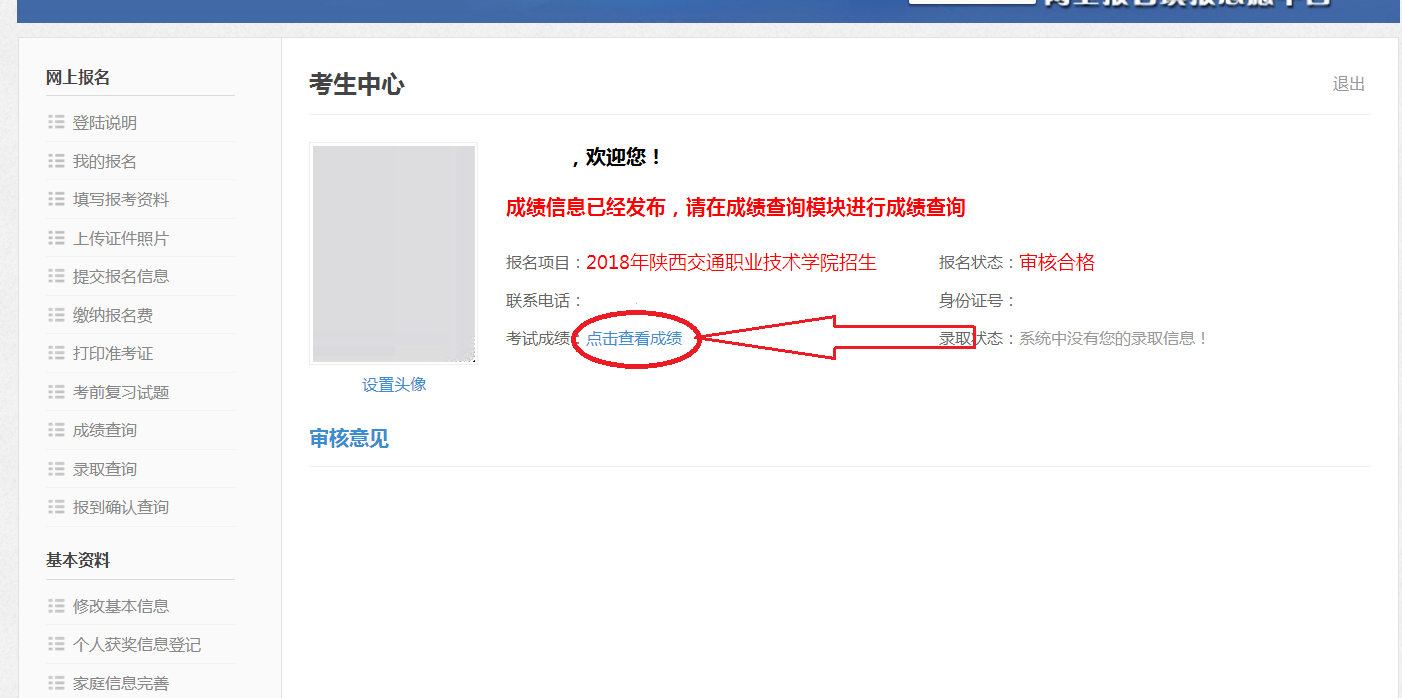
Task: Open 个人获奖信息登记 item
Action: [137, 645]
